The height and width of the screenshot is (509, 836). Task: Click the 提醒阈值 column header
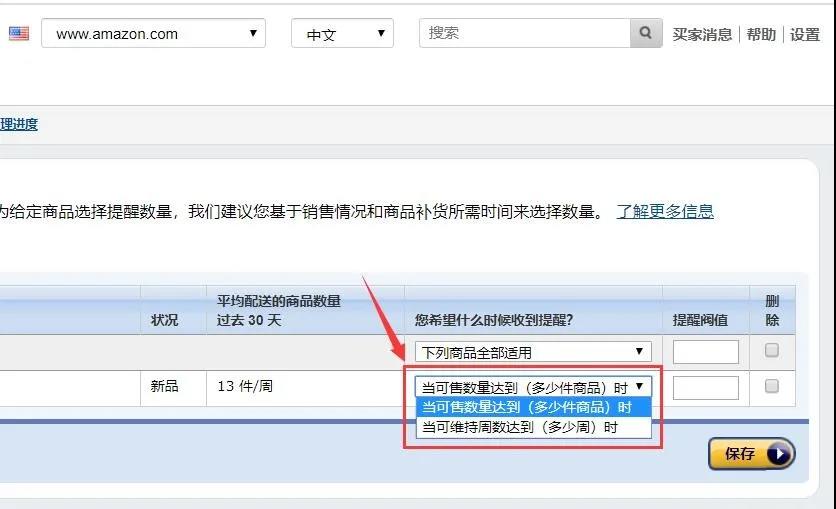tap(700, 320)
